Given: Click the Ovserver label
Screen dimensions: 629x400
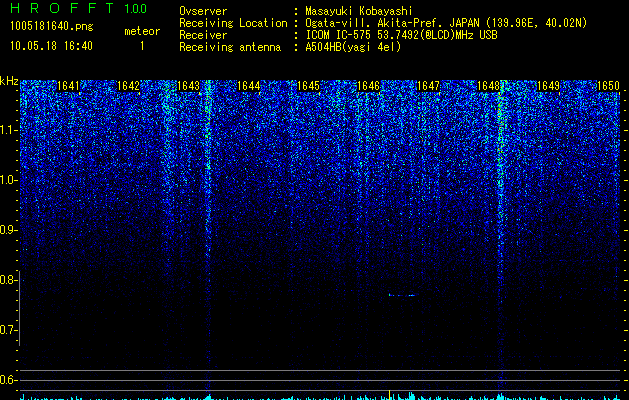Looking at the screenshot, I should pos(203,11).
